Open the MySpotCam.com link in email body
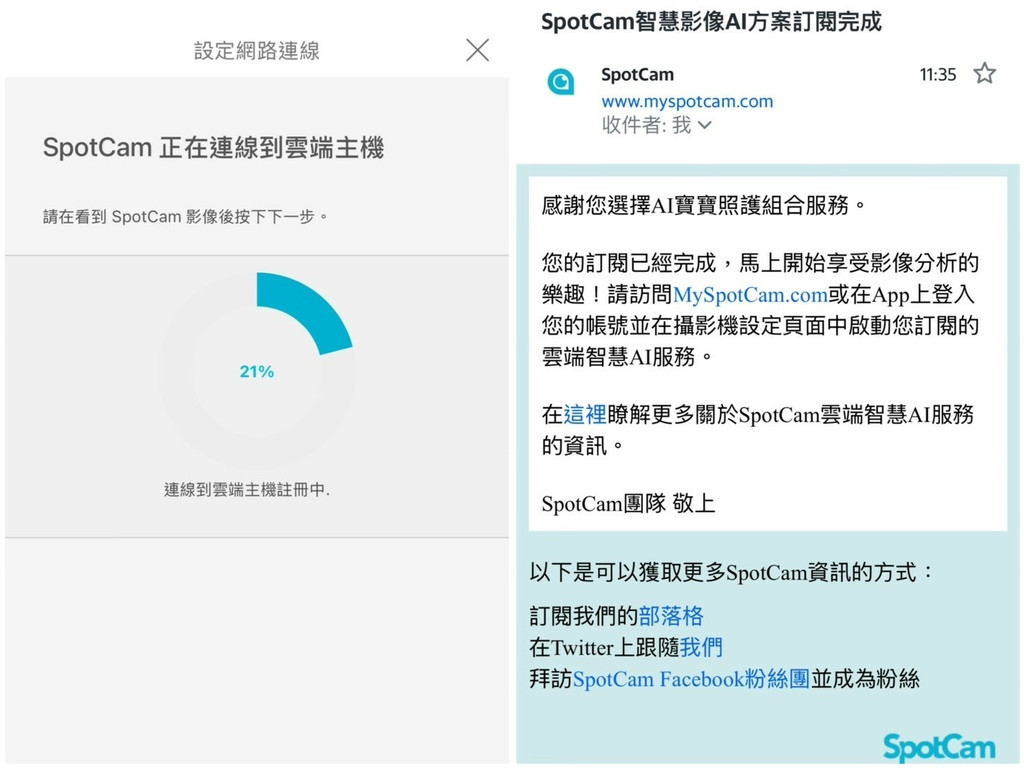The image size is (1024, 768). point(750,295)
